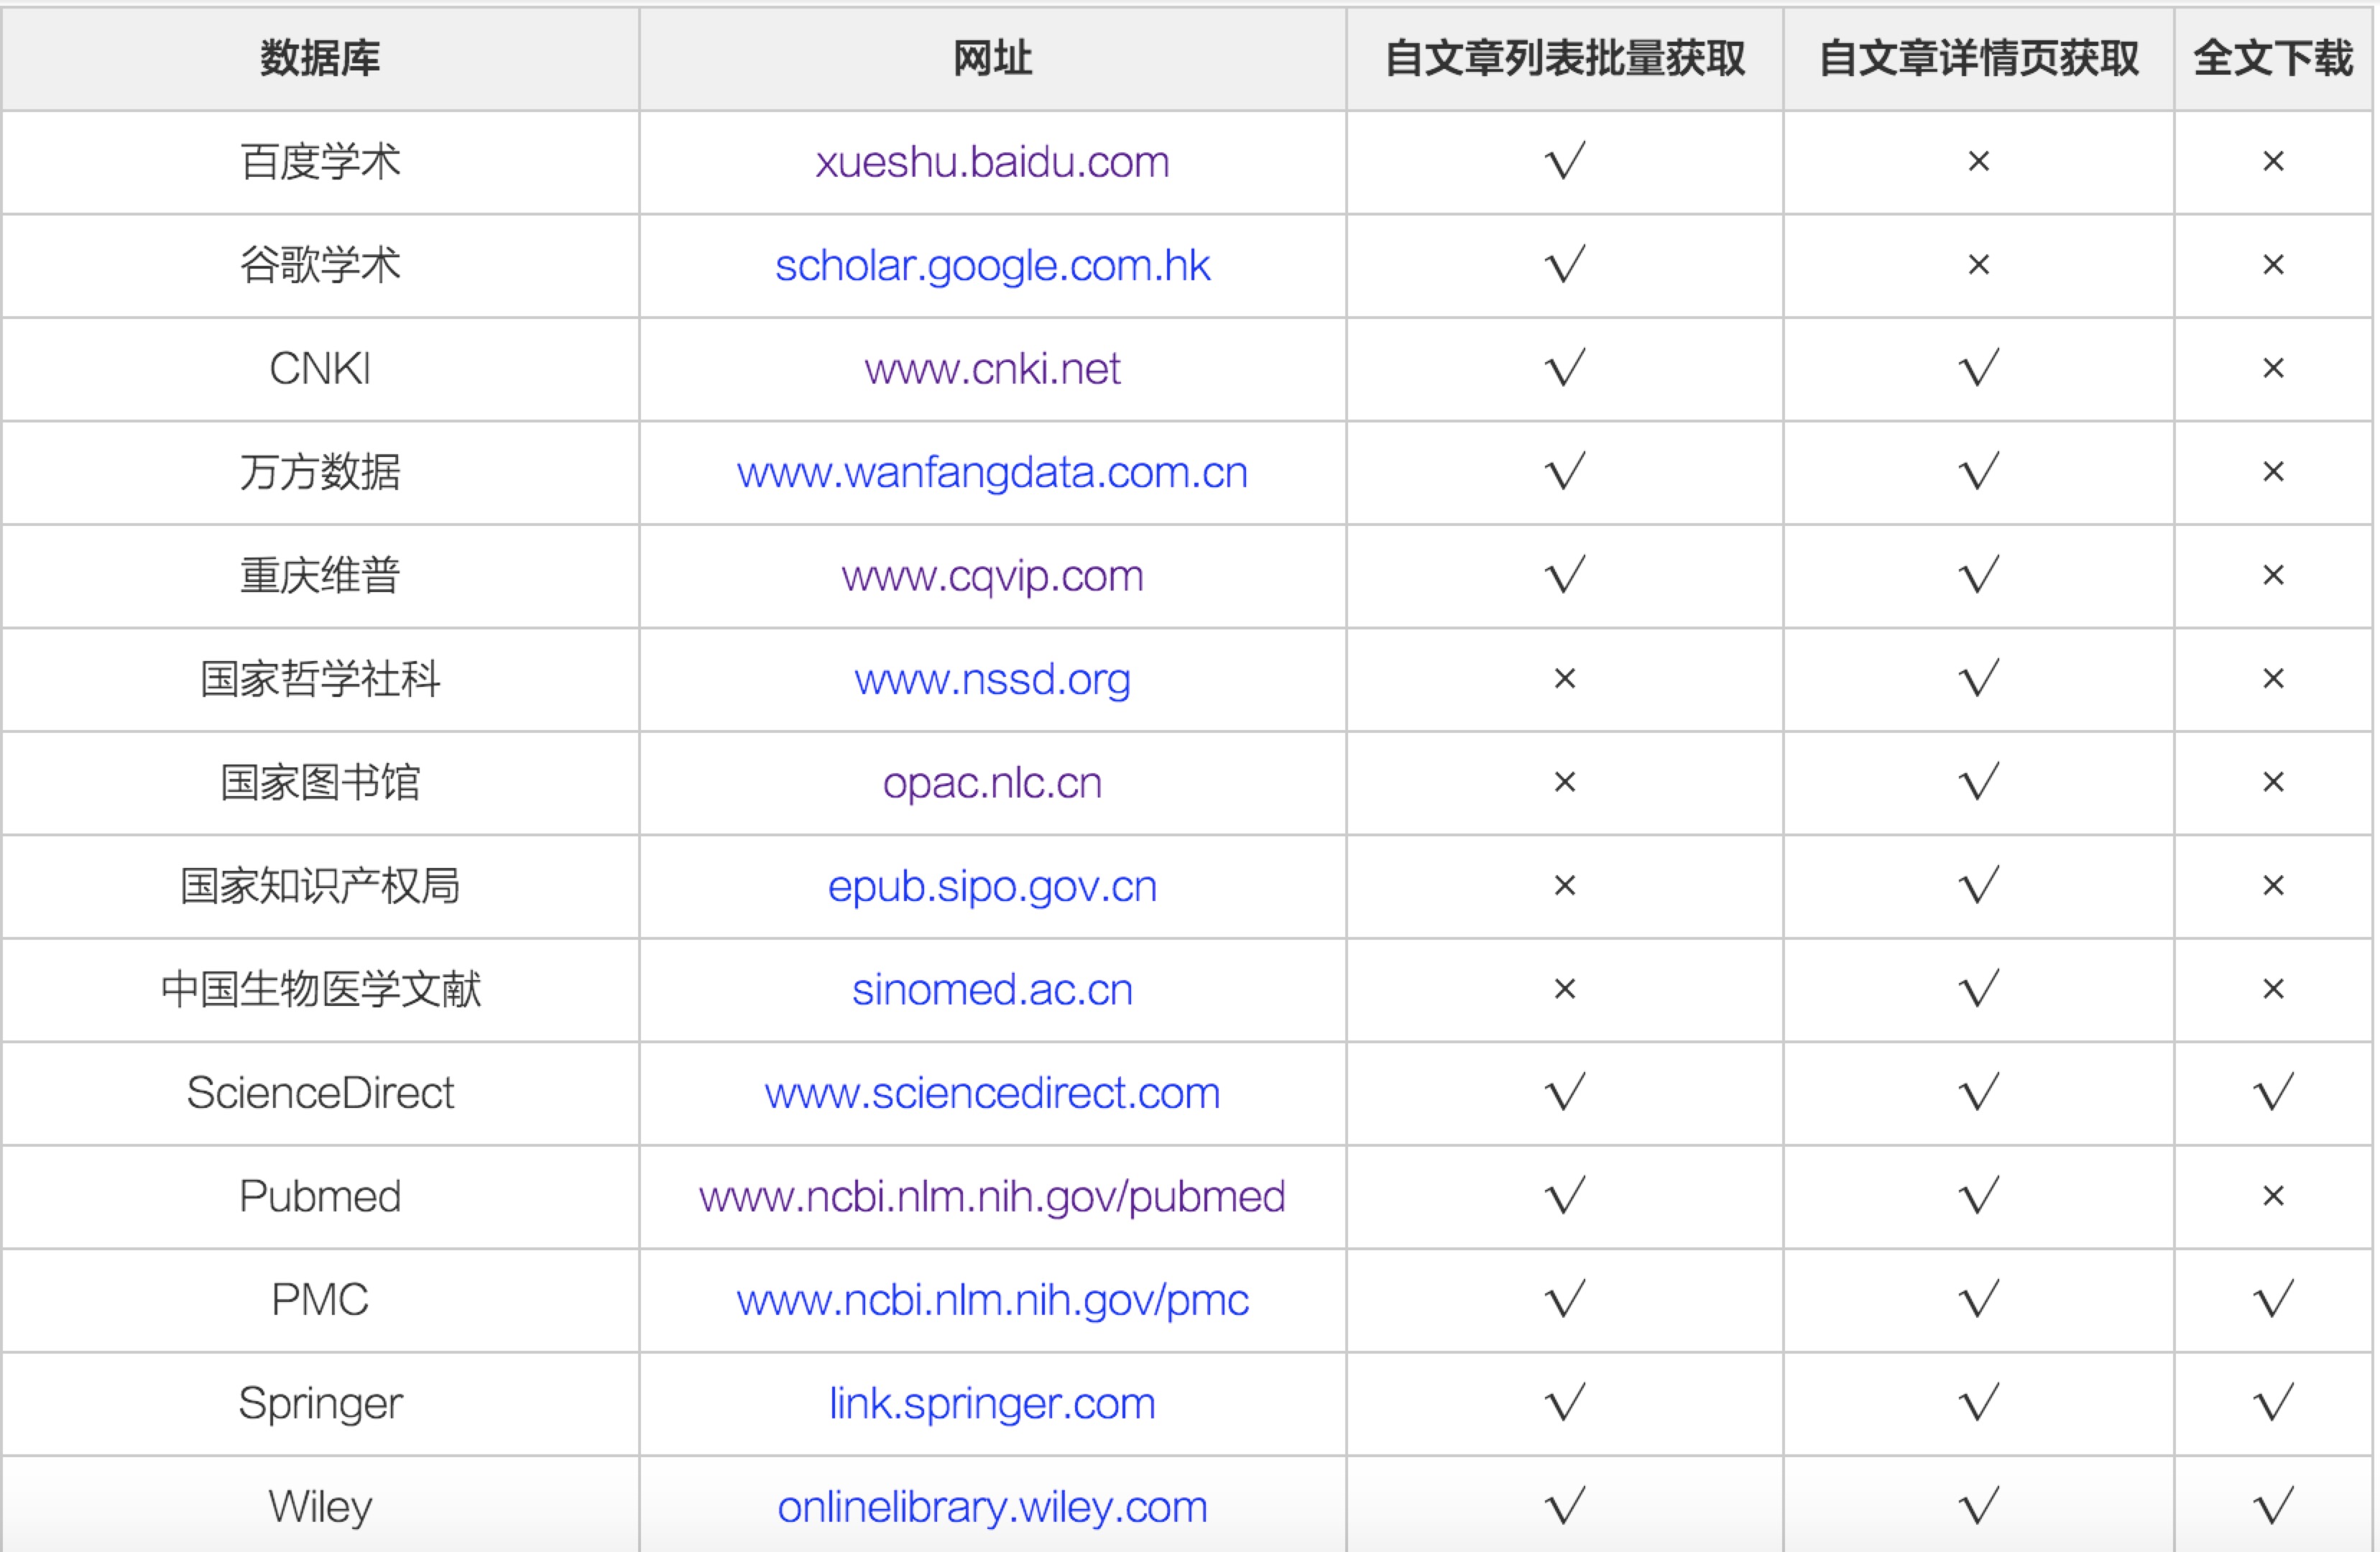
Task: Click 国家哲学社科 list-batch cross mark
Action: pyautogui.click(x=1565, y=680)
